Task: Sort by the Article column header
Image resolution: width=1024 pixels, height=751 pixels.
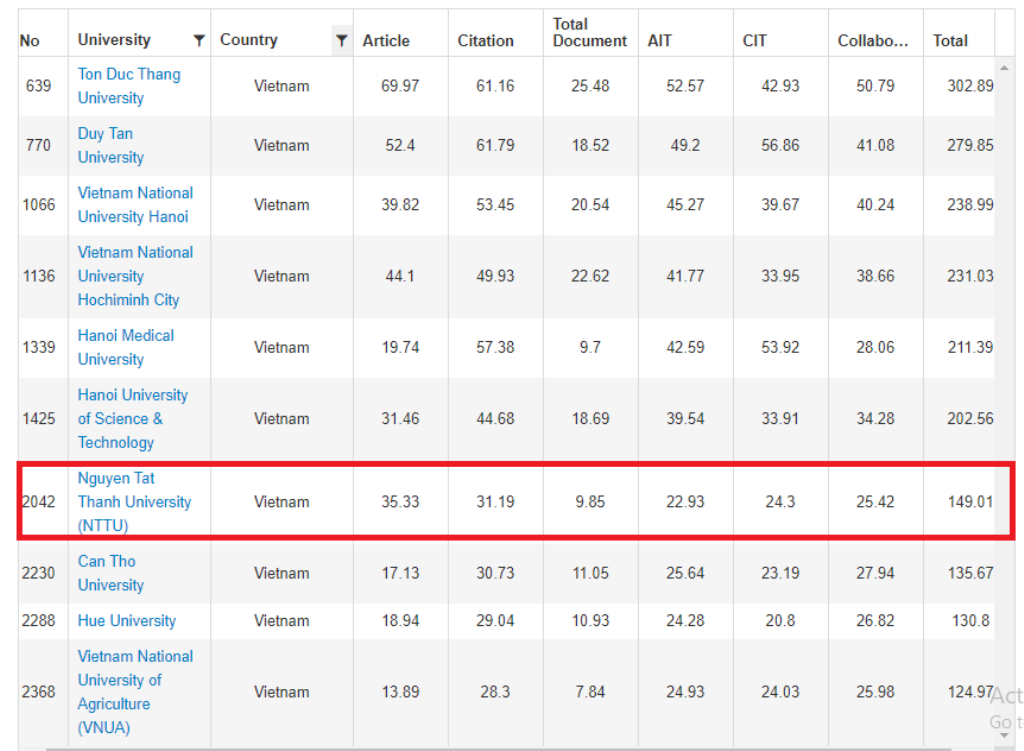Action: pos(386,40)
